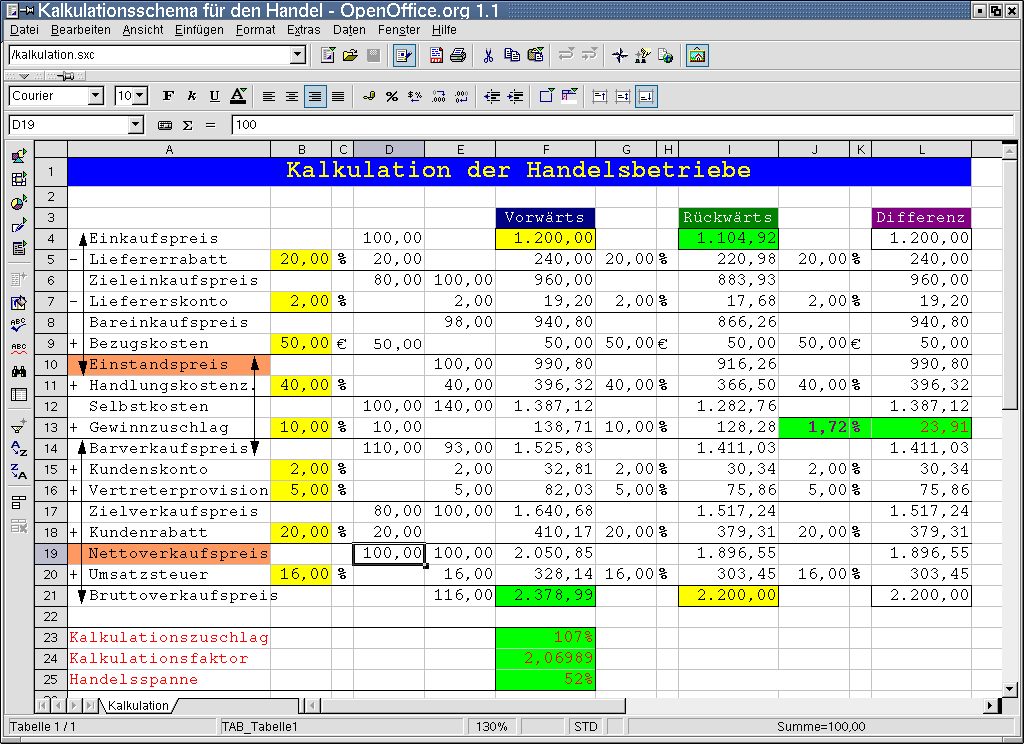Click the Insert Chart icon in sidebar
Image resolution: width=1024 pixels, height=744 pixels.
tap(19, 203)
